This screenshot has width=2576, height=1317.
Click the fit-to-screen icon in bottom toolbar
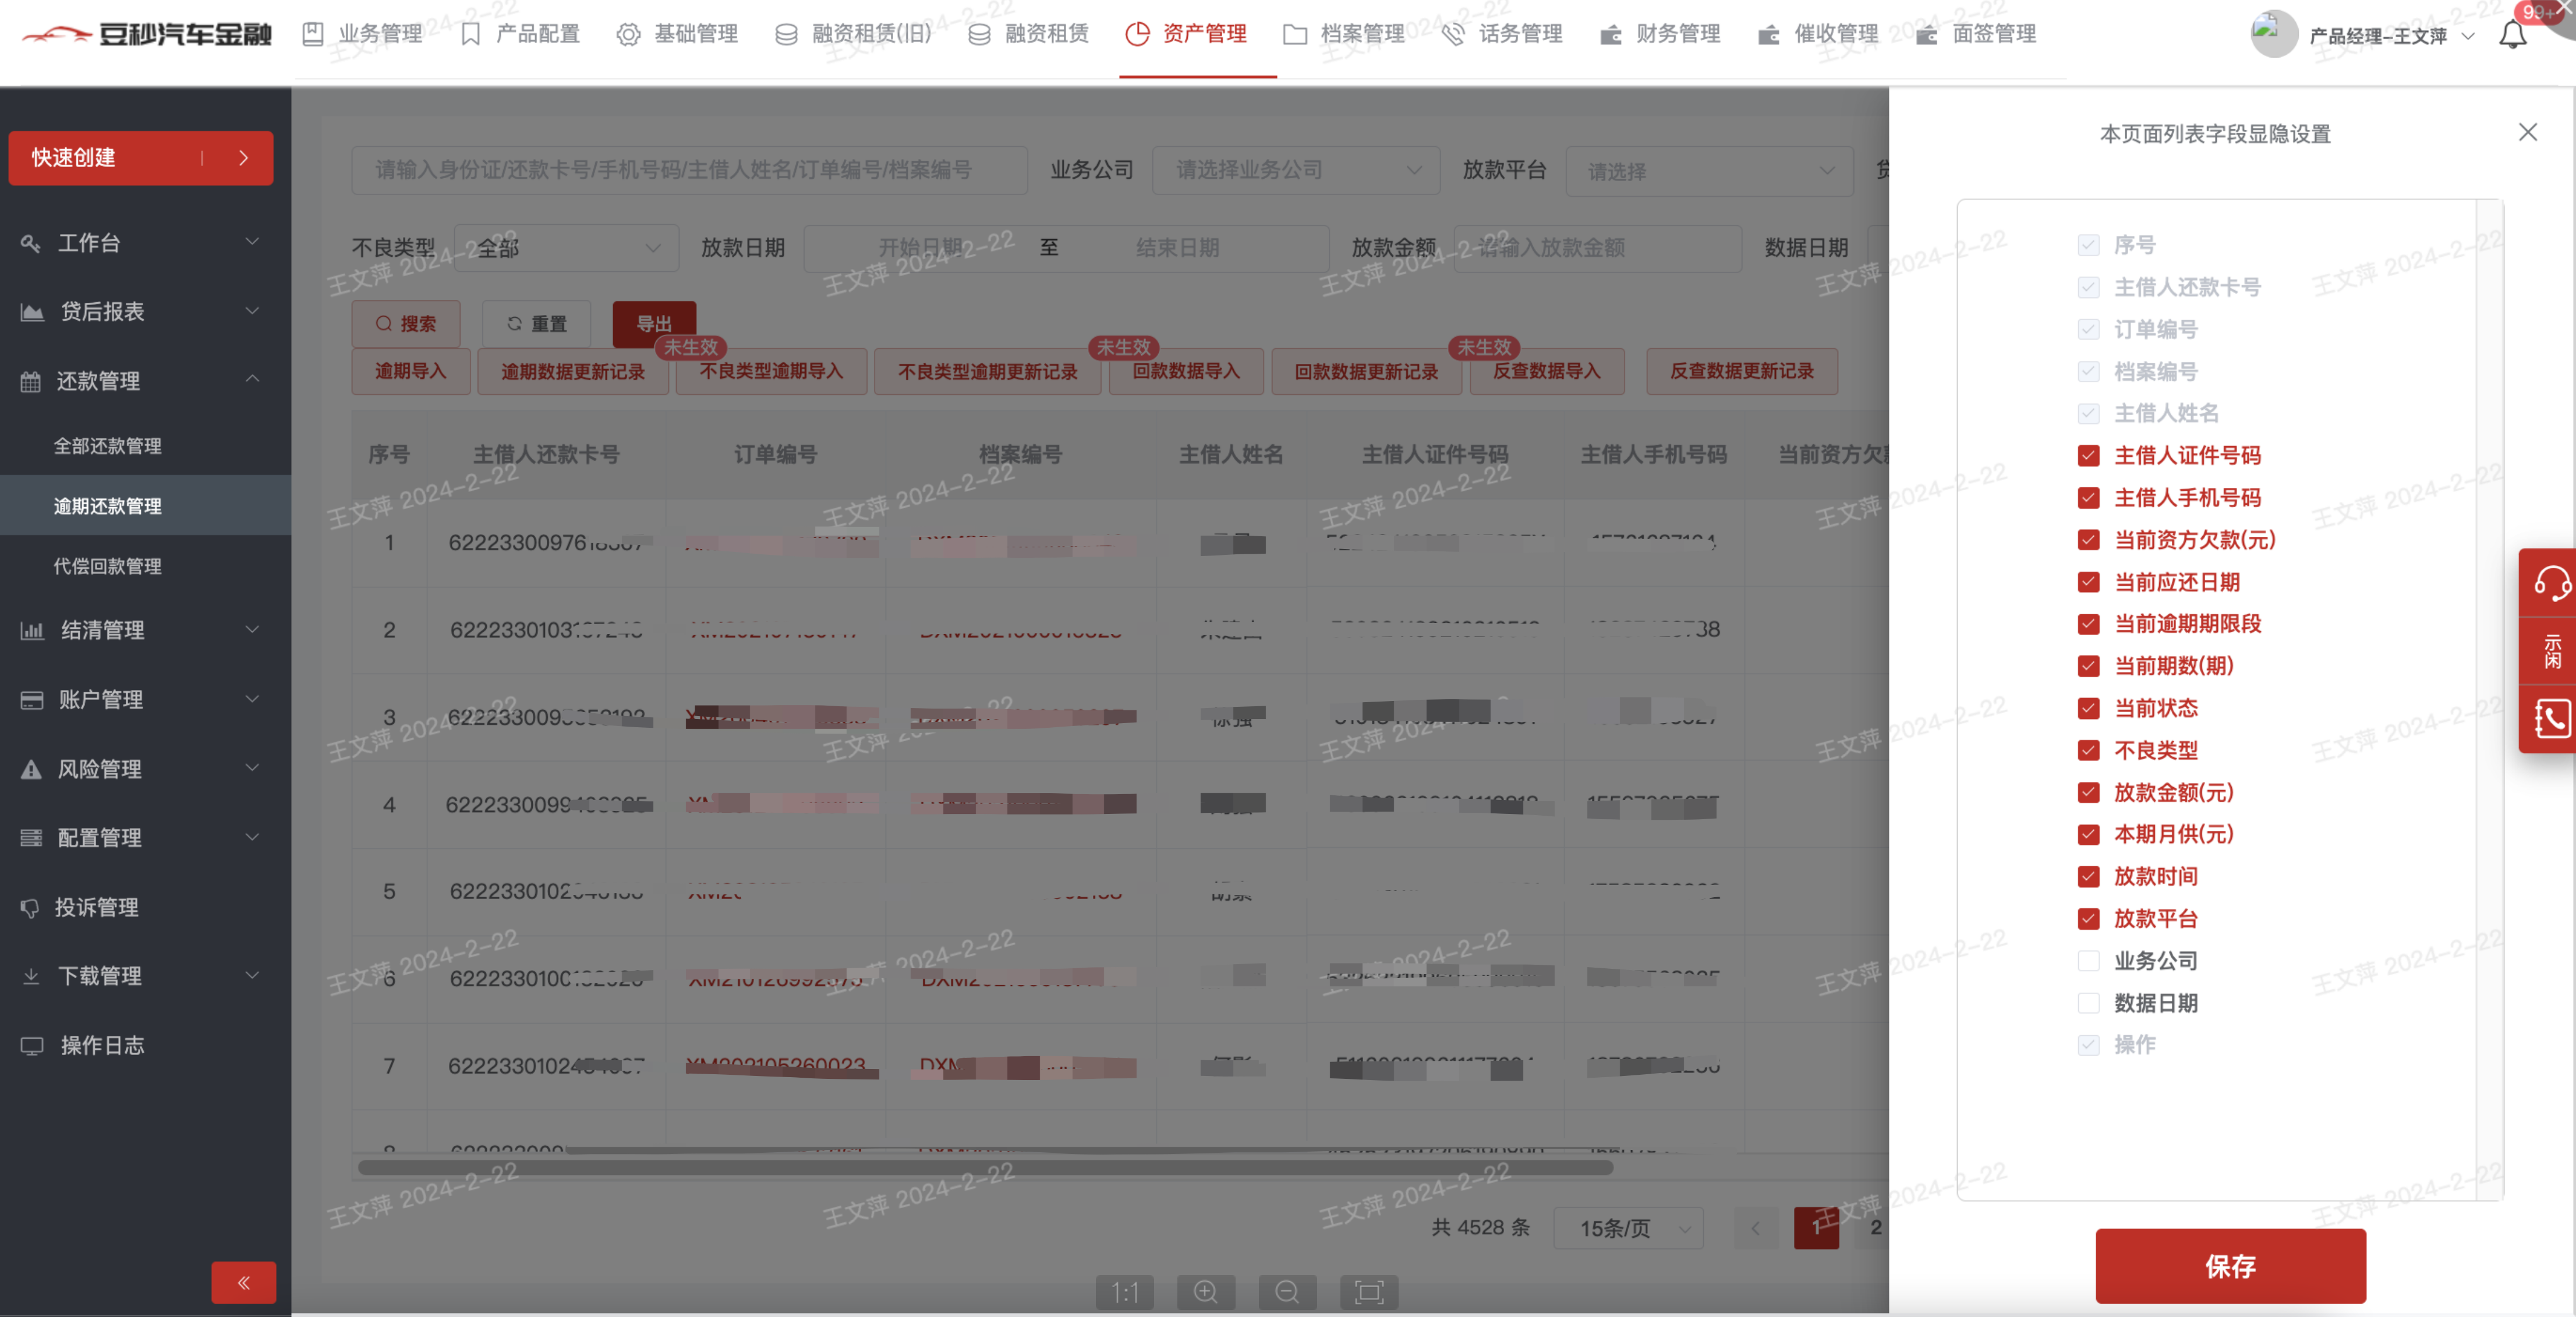point(1369,1292)
